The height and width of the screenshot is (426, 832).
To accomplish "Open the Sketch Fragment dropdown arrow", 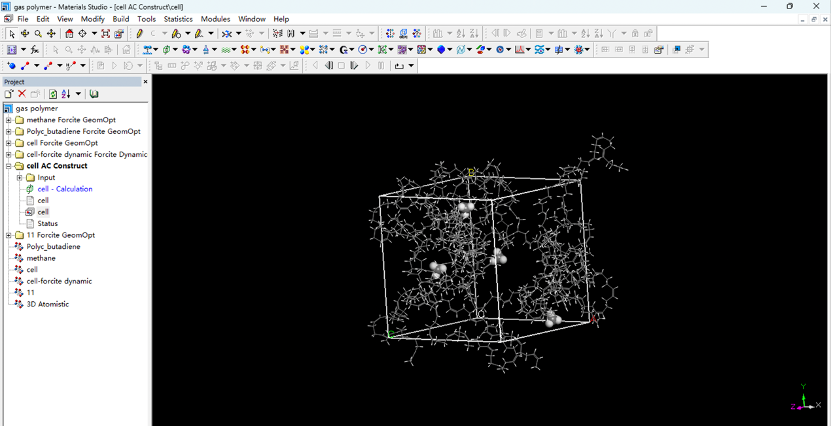I will point(187,33).
